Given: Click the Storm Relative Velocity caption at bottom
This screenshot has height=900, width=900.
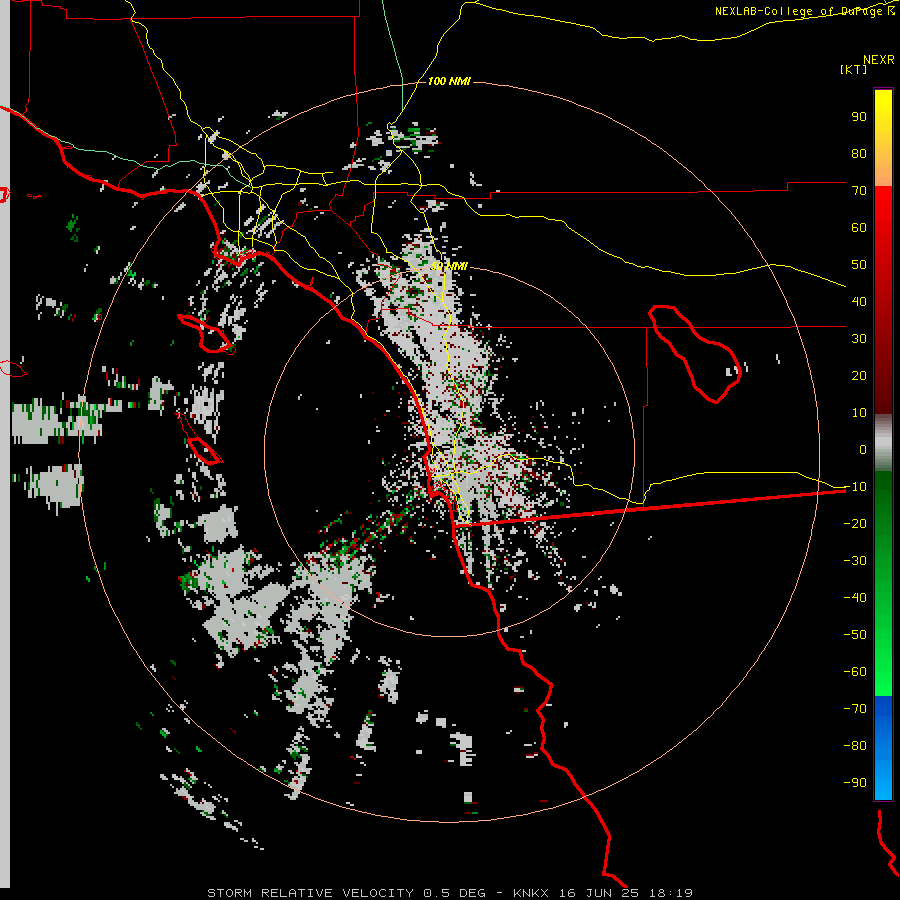Looking at the screenshot, I should (449, 893).
